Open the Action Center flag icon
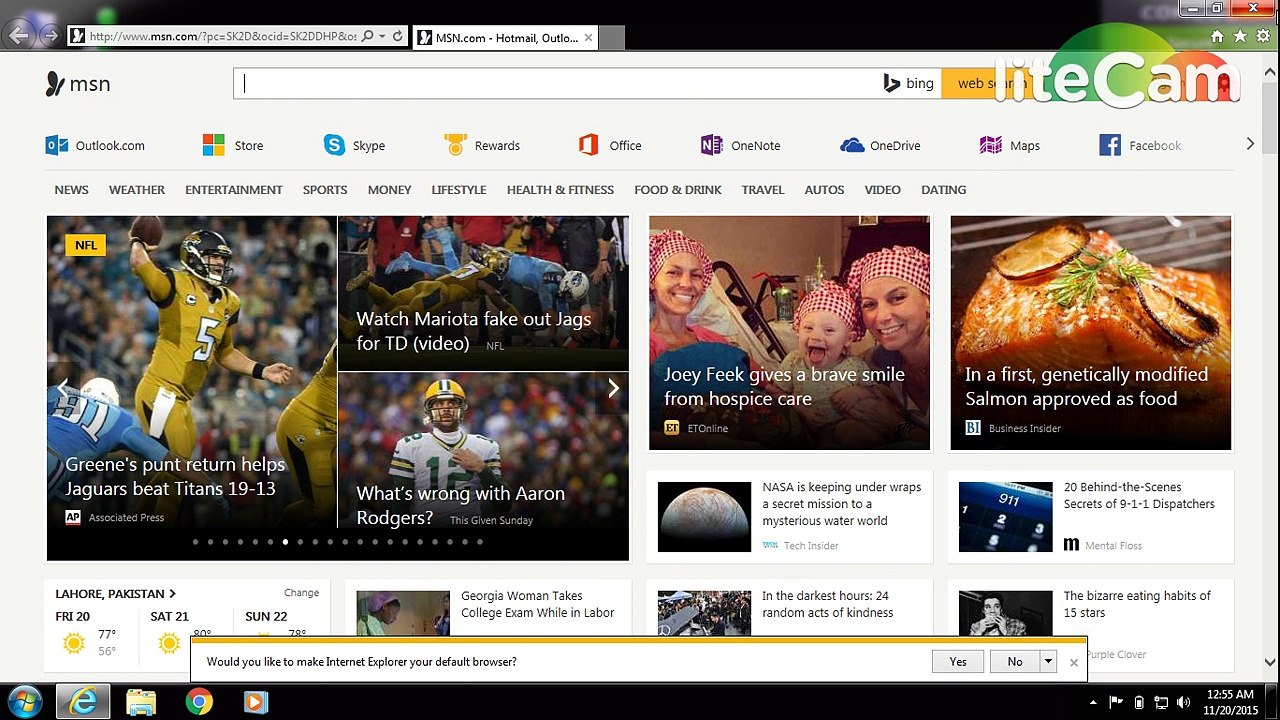The height and width of the screenshot is (720, 1280). point(1116,702)
